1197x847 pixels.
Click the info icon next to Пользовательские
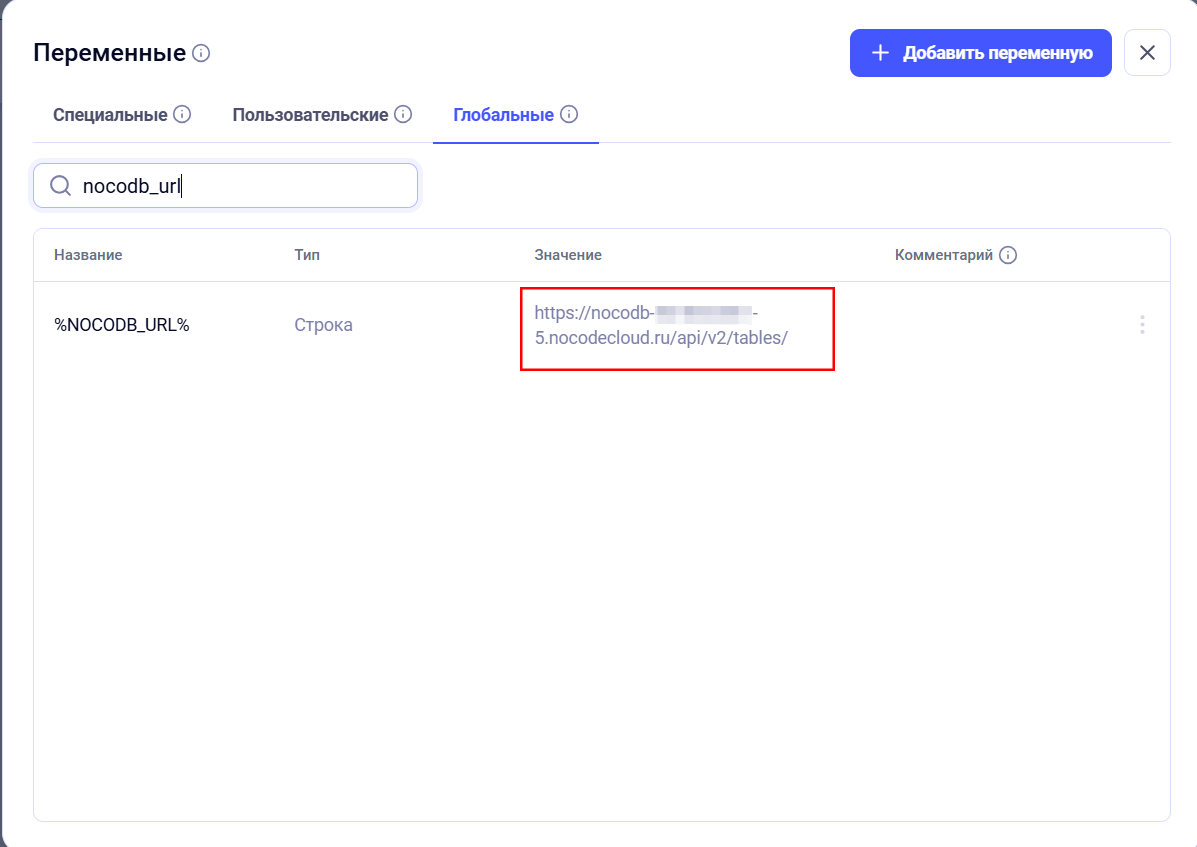coord(403,115)
